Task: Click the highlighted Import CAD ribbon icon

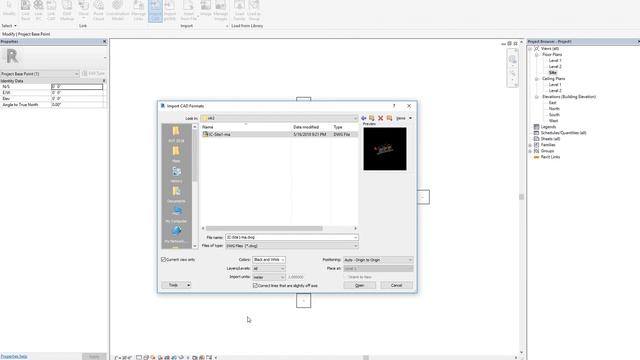Action: (156, 10)
